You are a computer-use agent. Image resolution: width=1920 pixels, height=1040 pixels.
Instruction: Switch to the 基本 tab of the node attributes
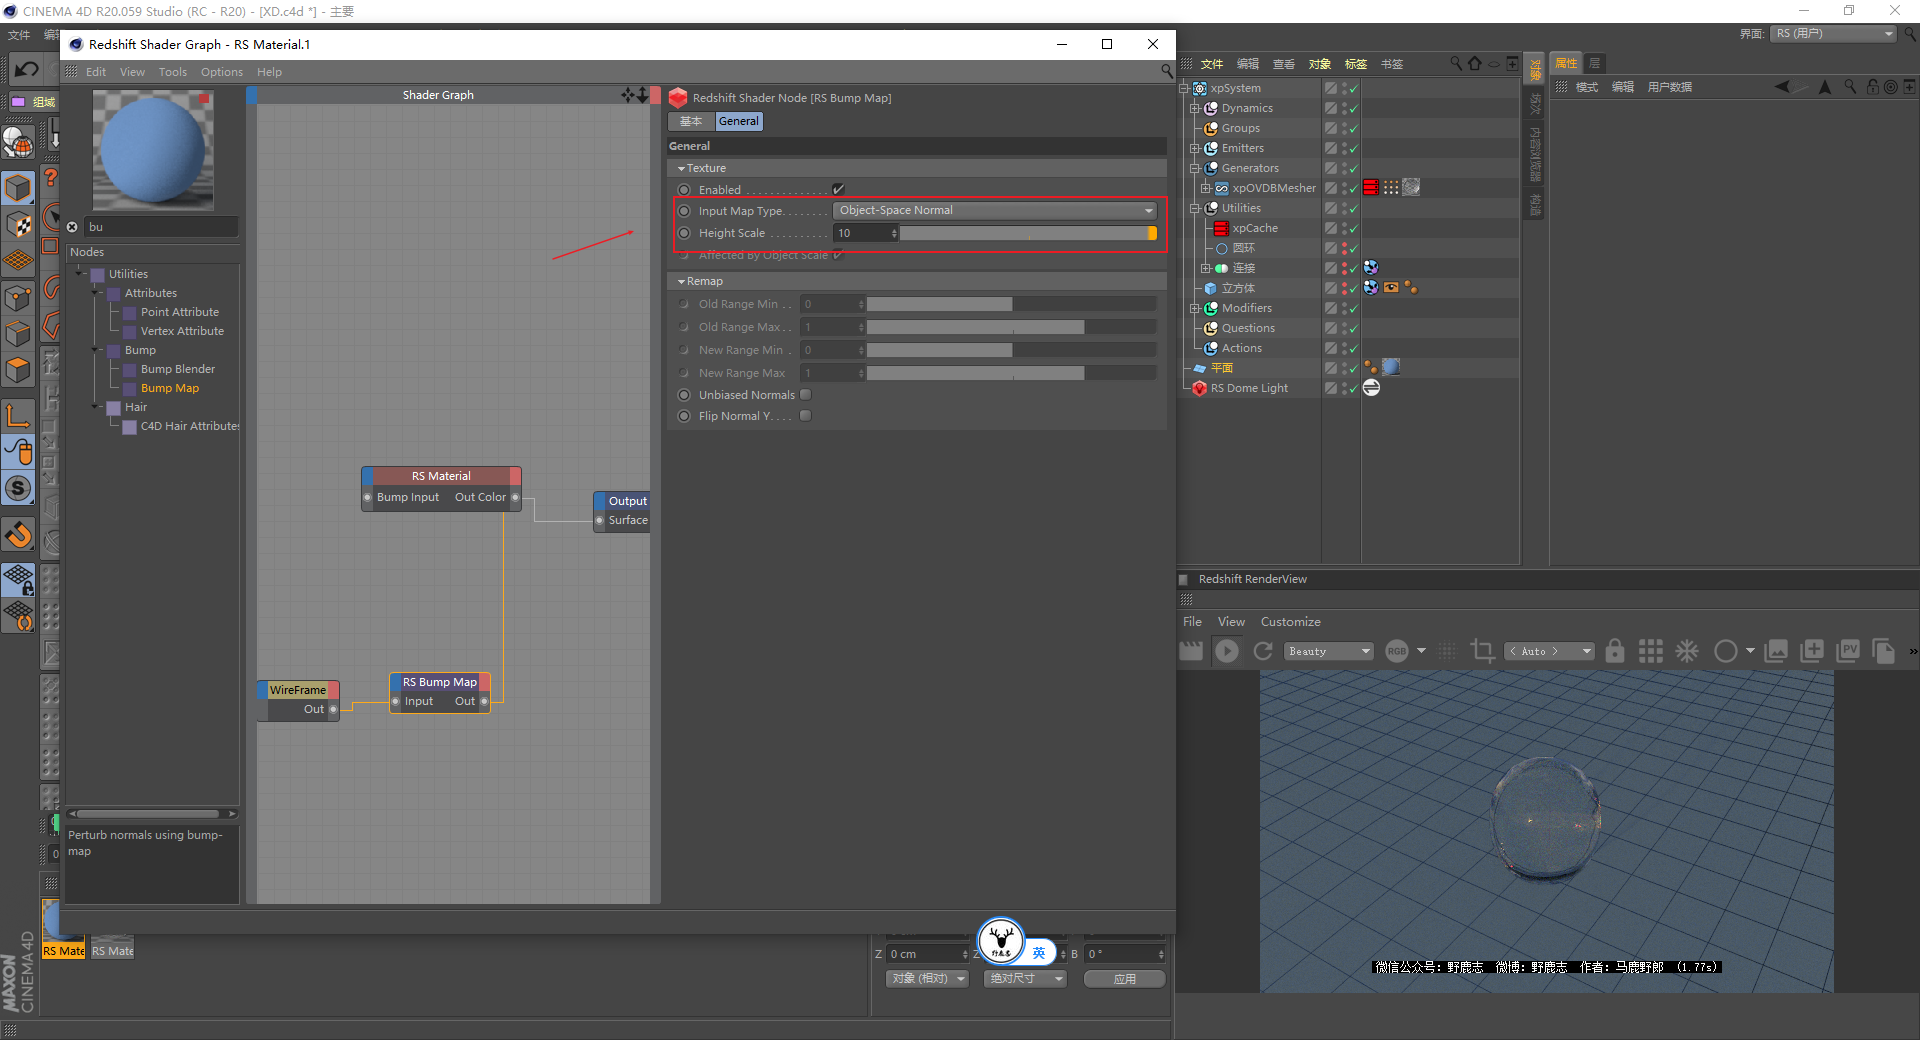pyautogui.click(x=691, y=121)
